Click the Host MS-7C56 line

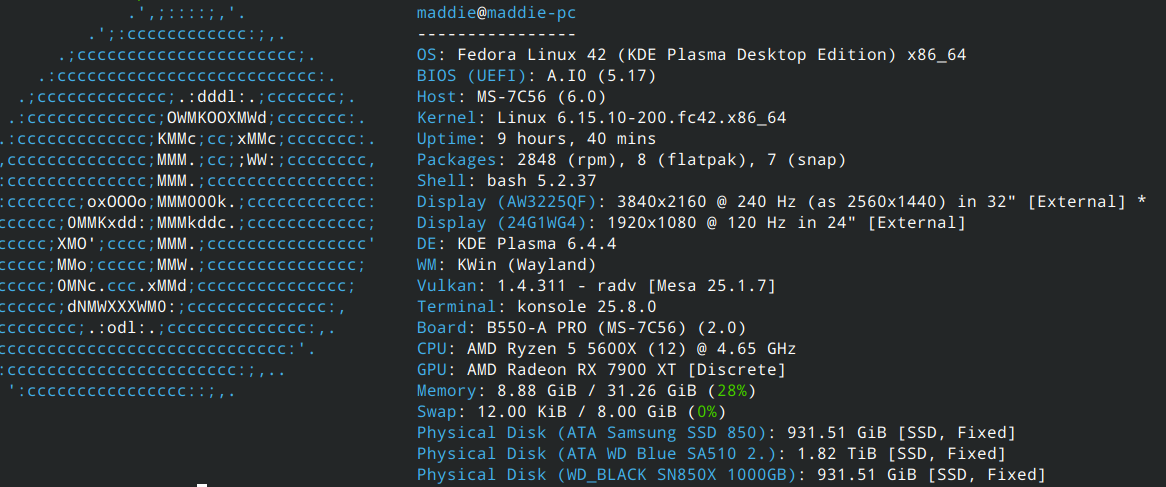[x=511, y=97]
